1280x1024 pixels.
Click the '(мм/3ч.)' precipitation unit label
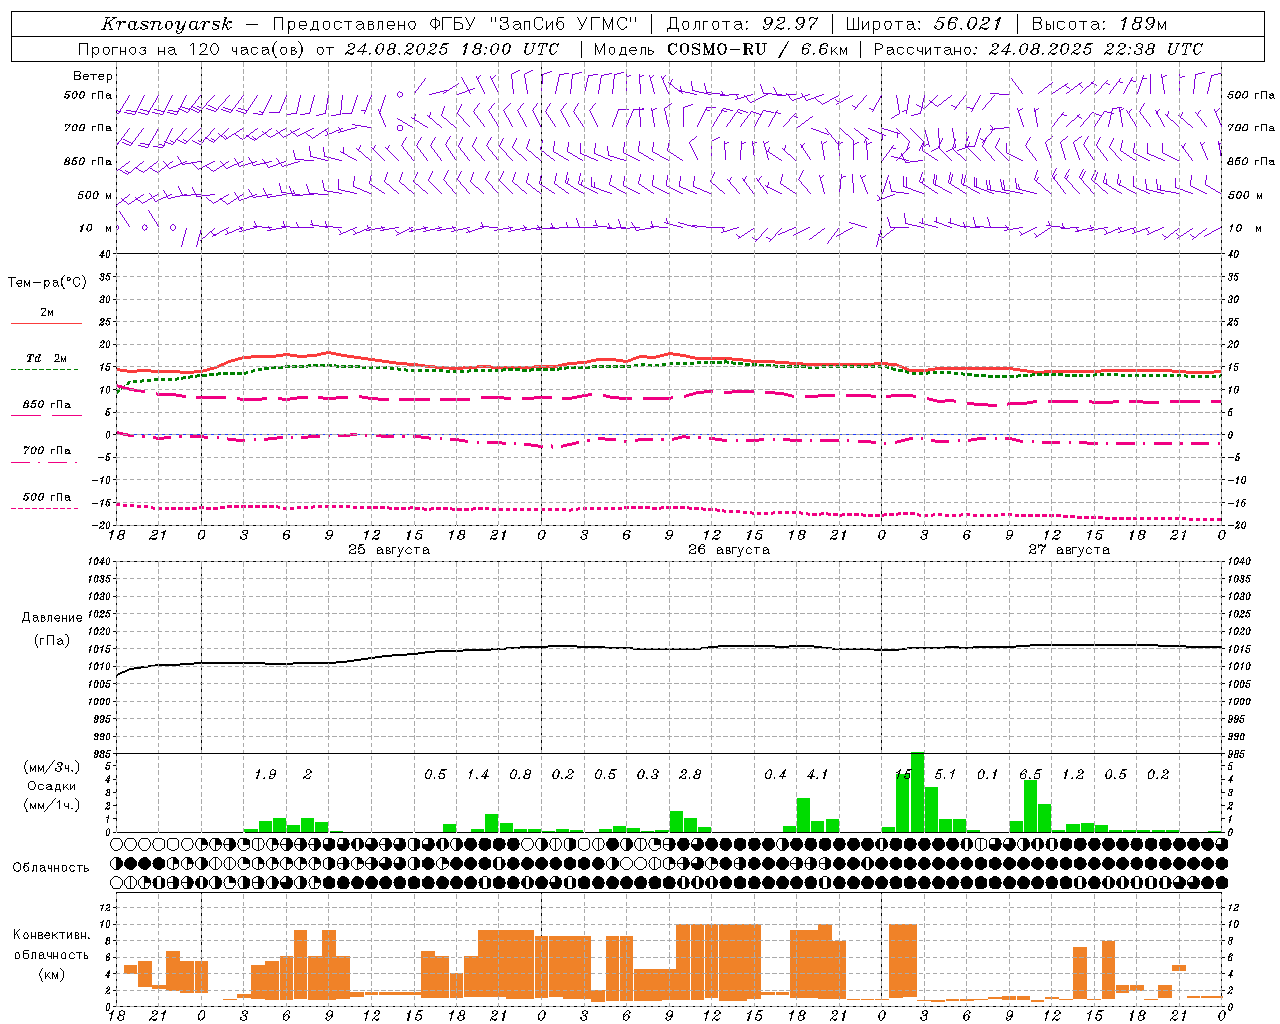point(52,768)
